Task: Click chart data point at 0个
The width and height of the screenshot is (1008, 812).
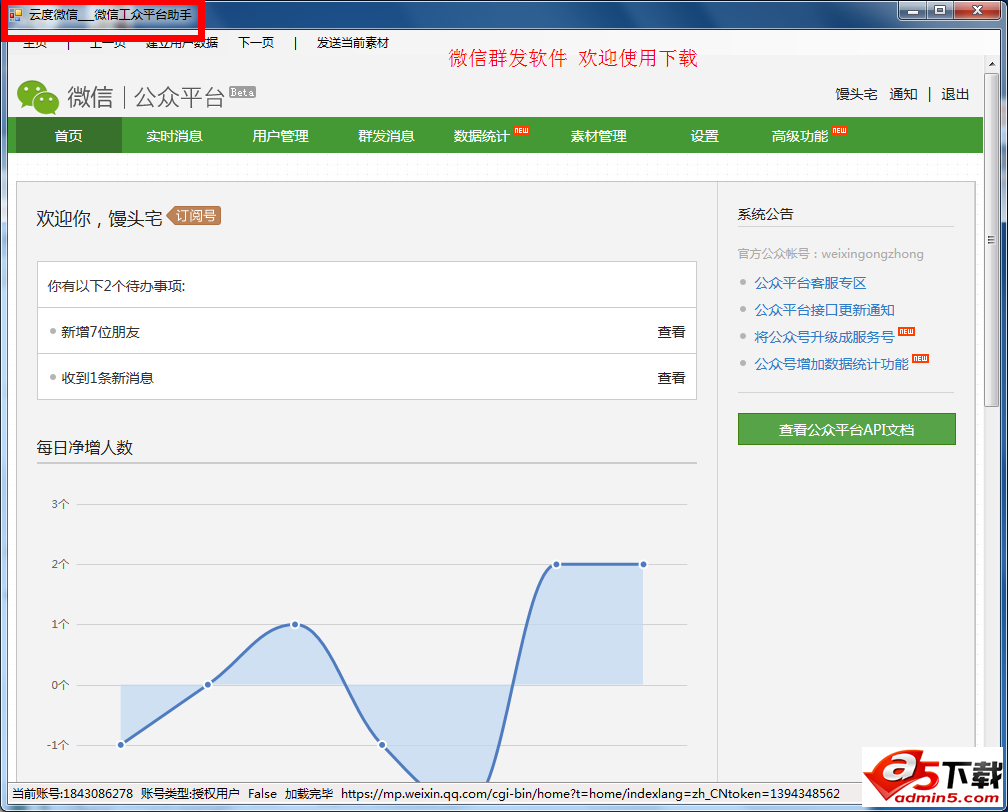Action: click(208, 685)
